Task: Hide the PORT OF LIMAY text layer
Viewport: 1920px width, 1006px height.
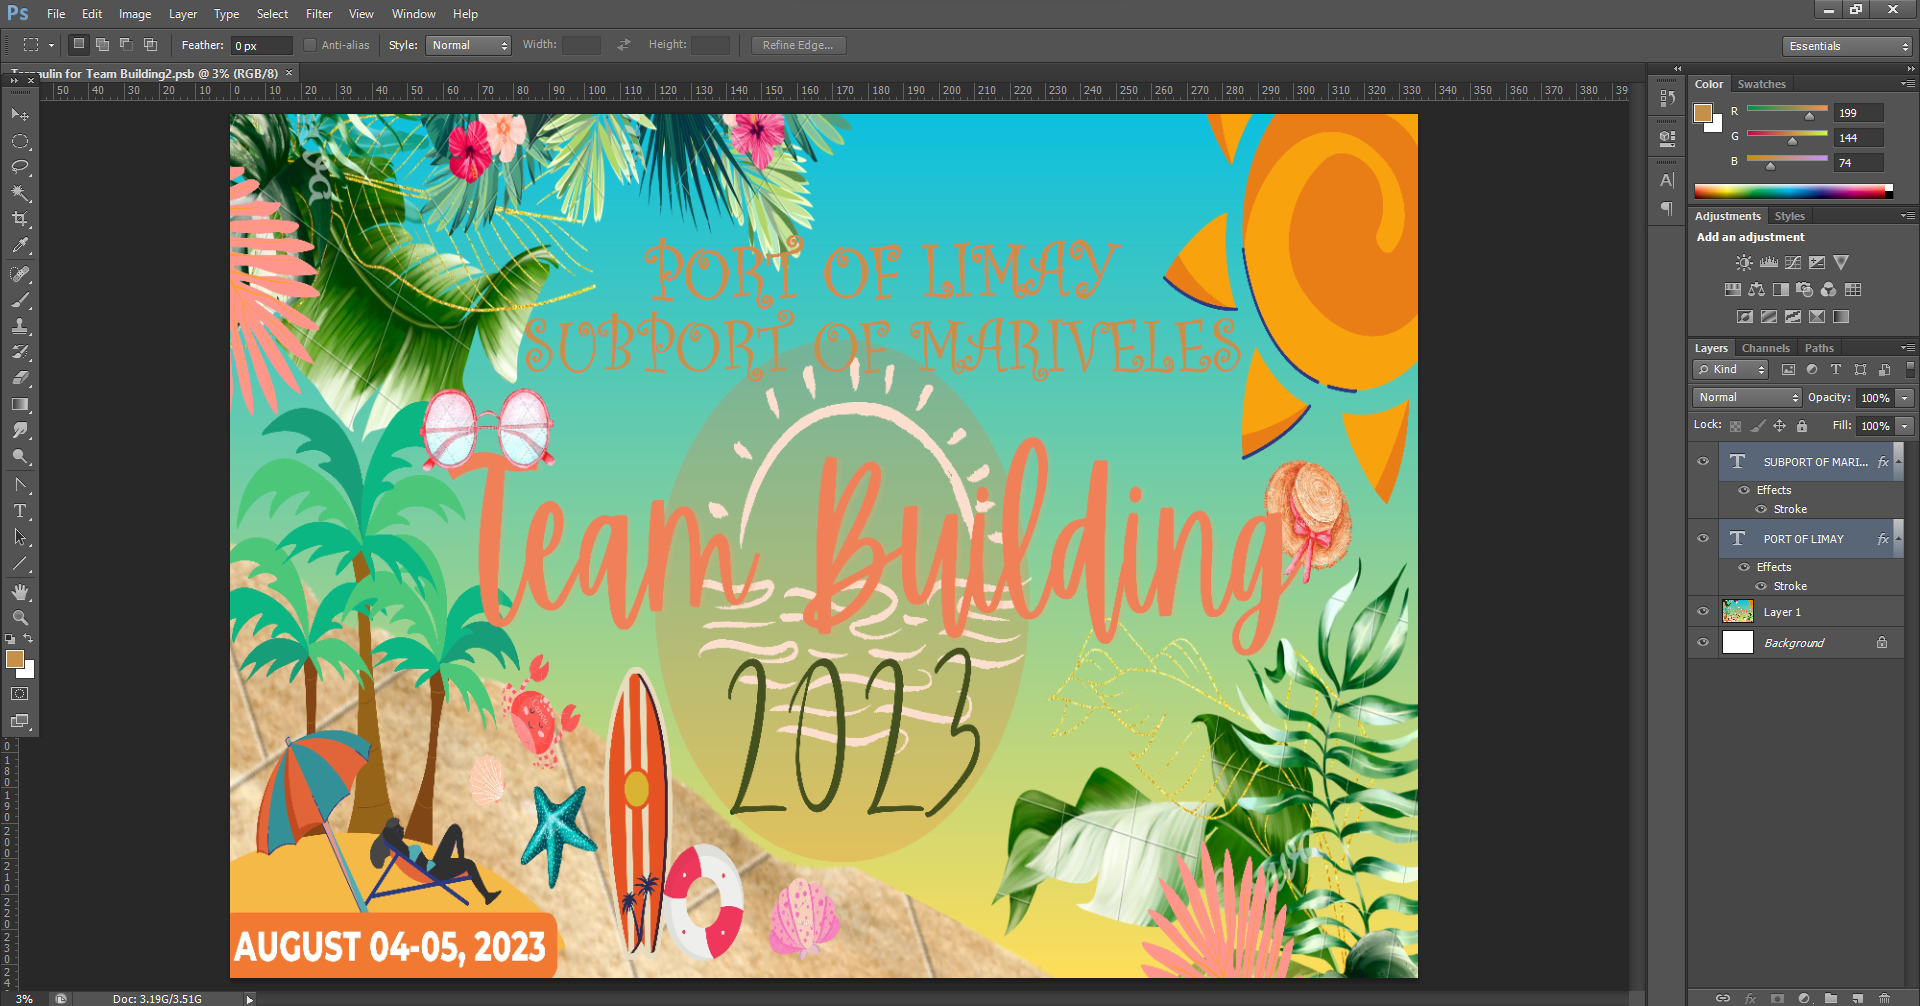Action: point(1703,539)
